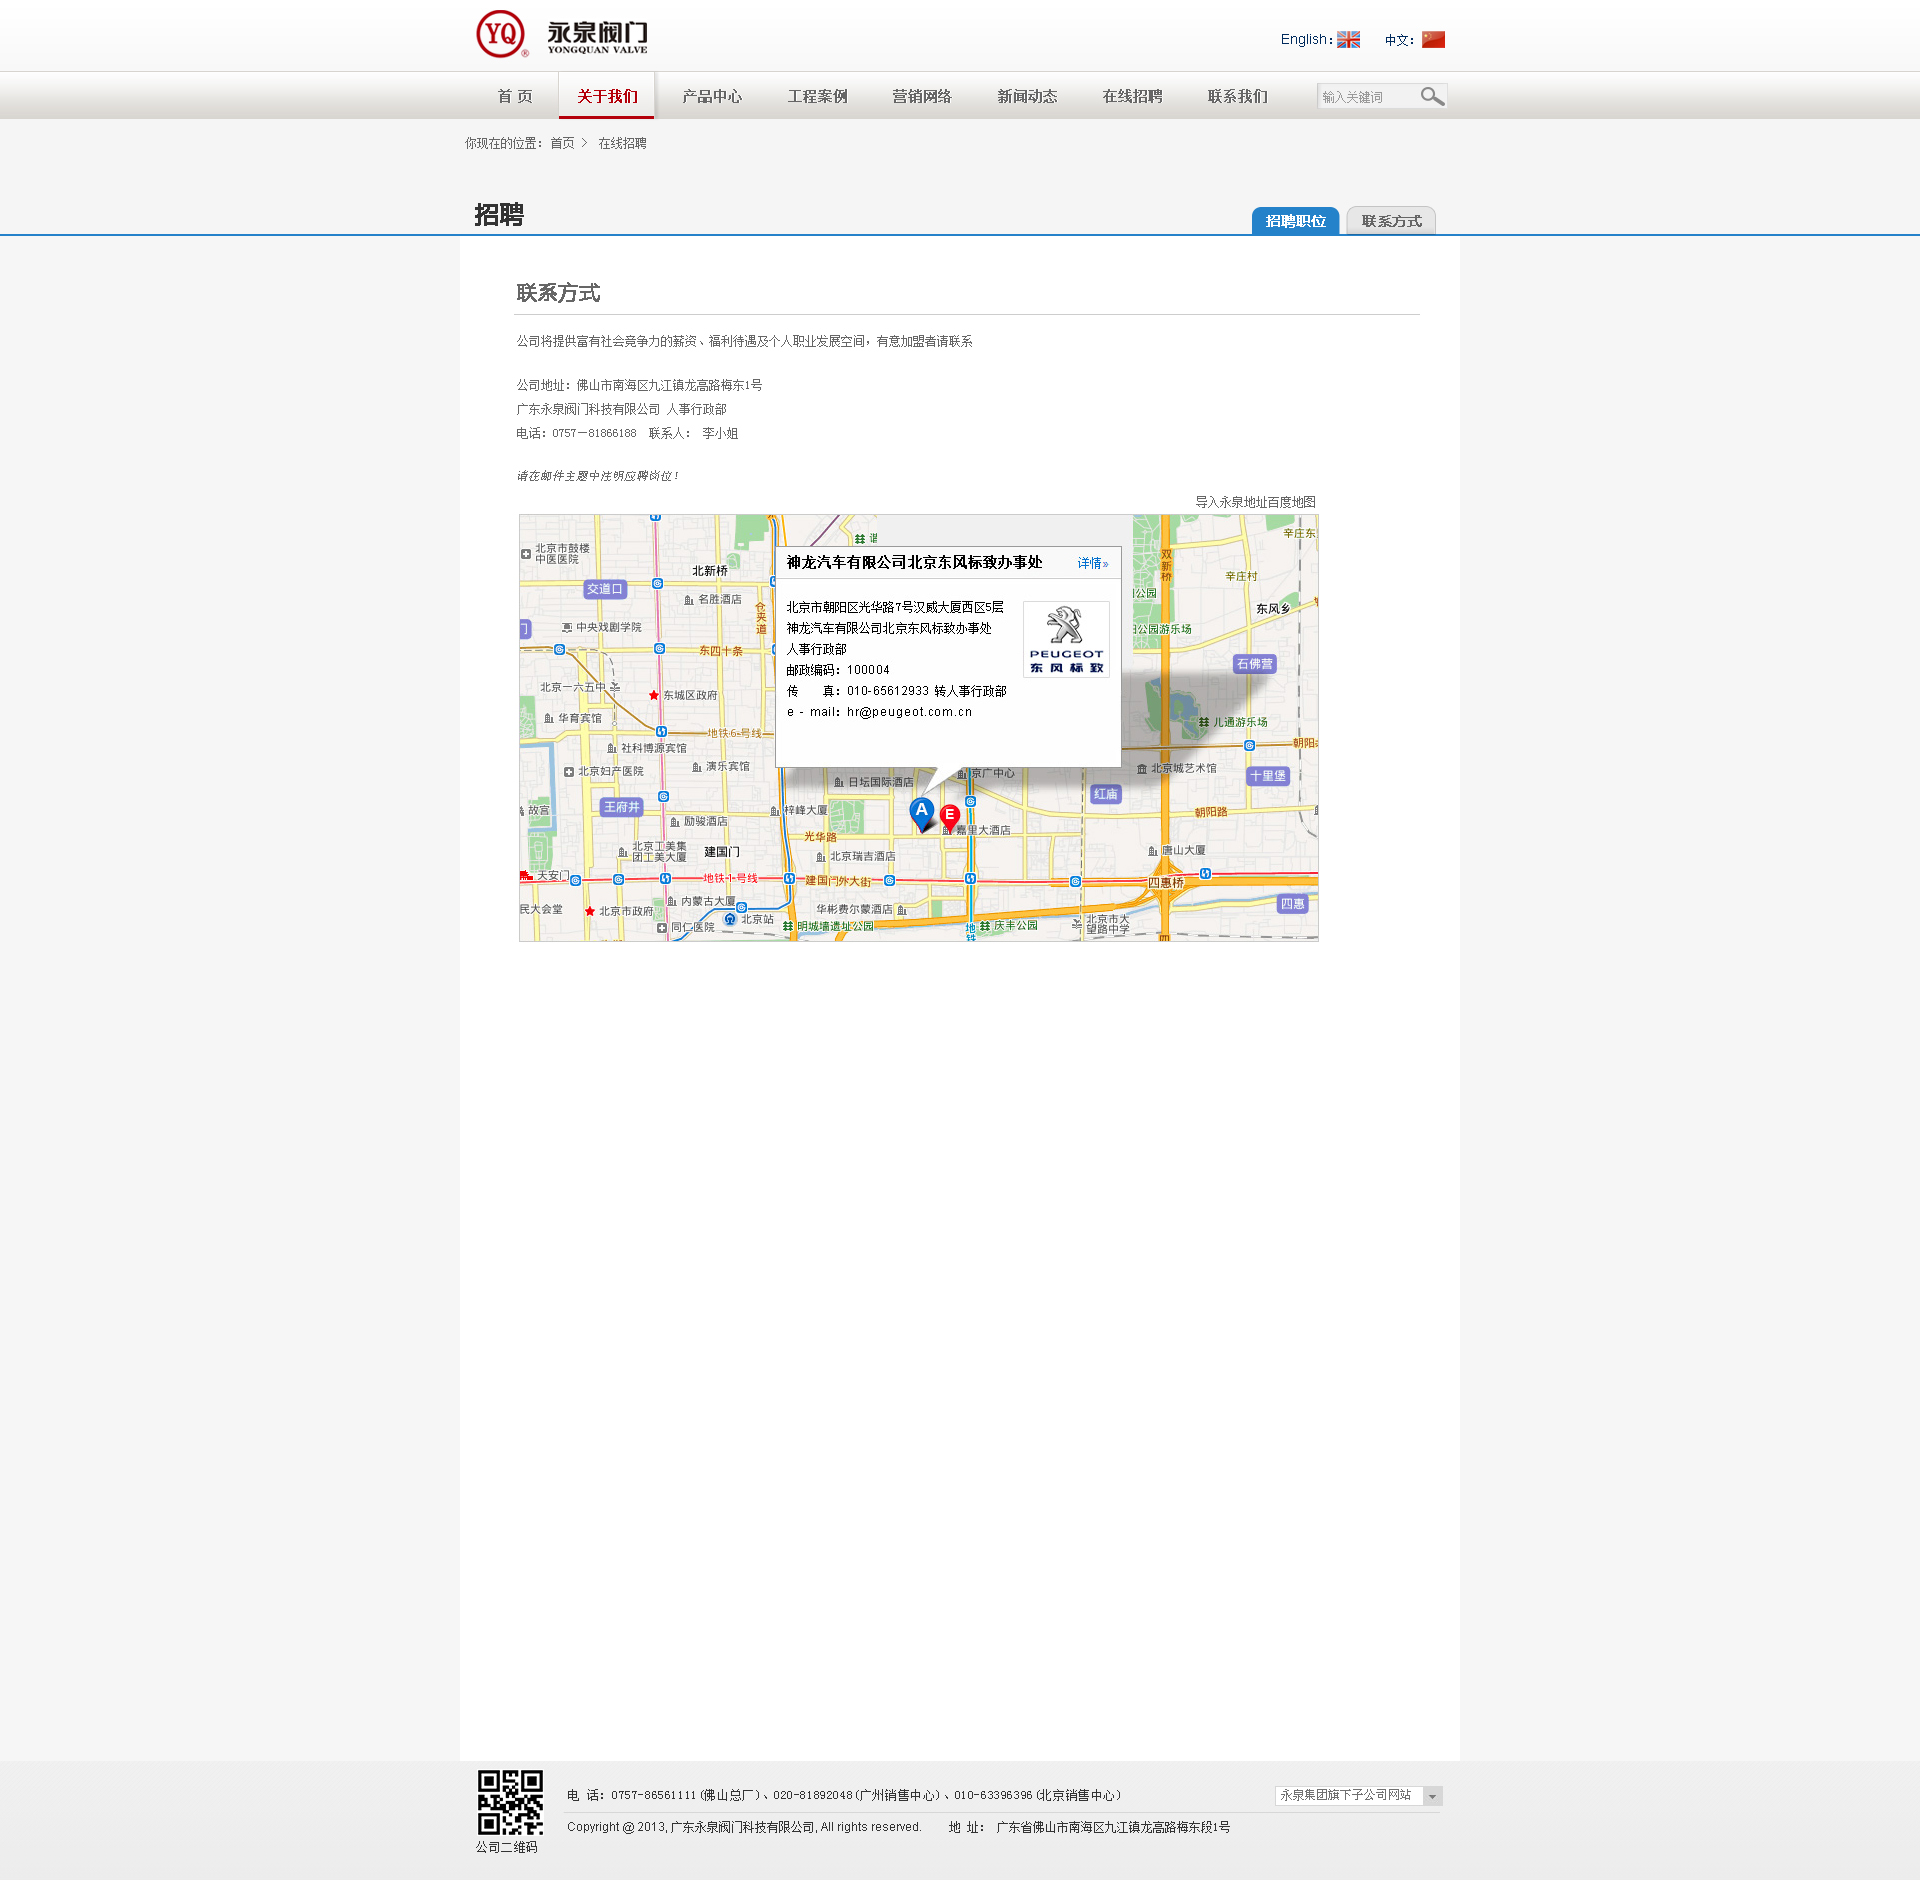Click 新闻动态 in the navigation bar
1920x1880 pixels.
(x=1027, y=96)
